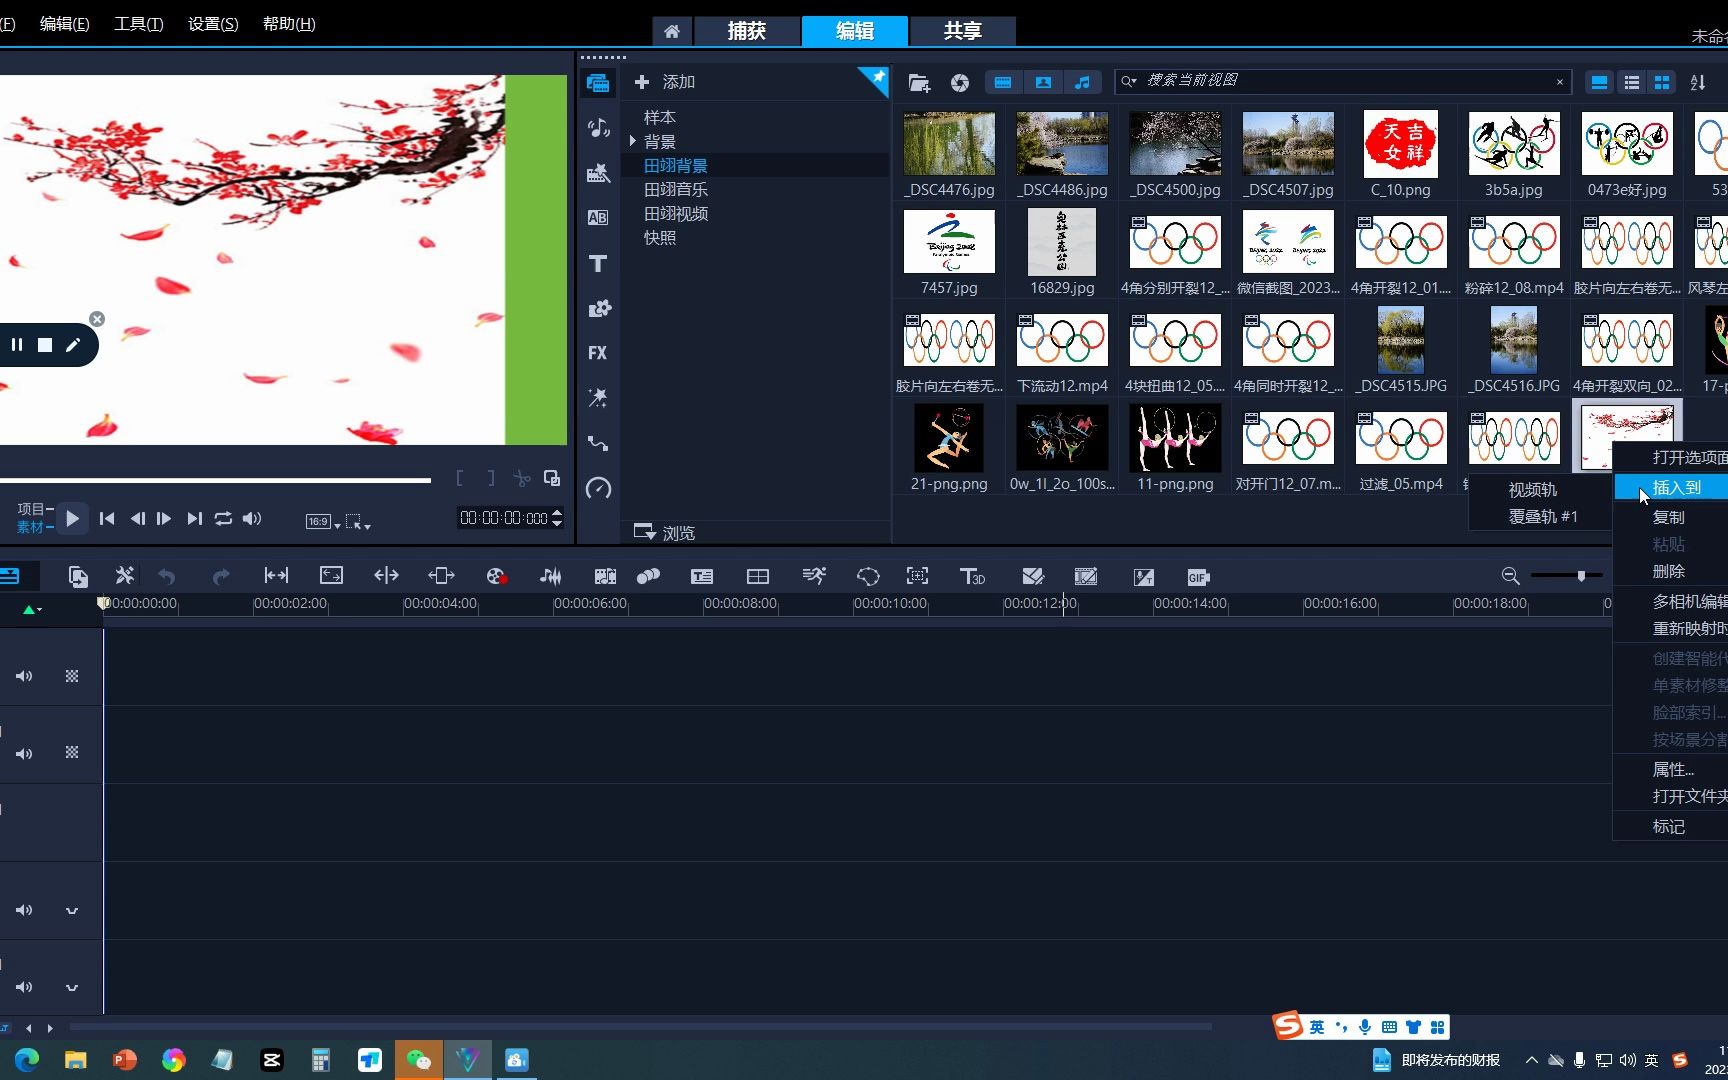Select 覆叠轨 #1 in the submenu

tap(1543, 516)
